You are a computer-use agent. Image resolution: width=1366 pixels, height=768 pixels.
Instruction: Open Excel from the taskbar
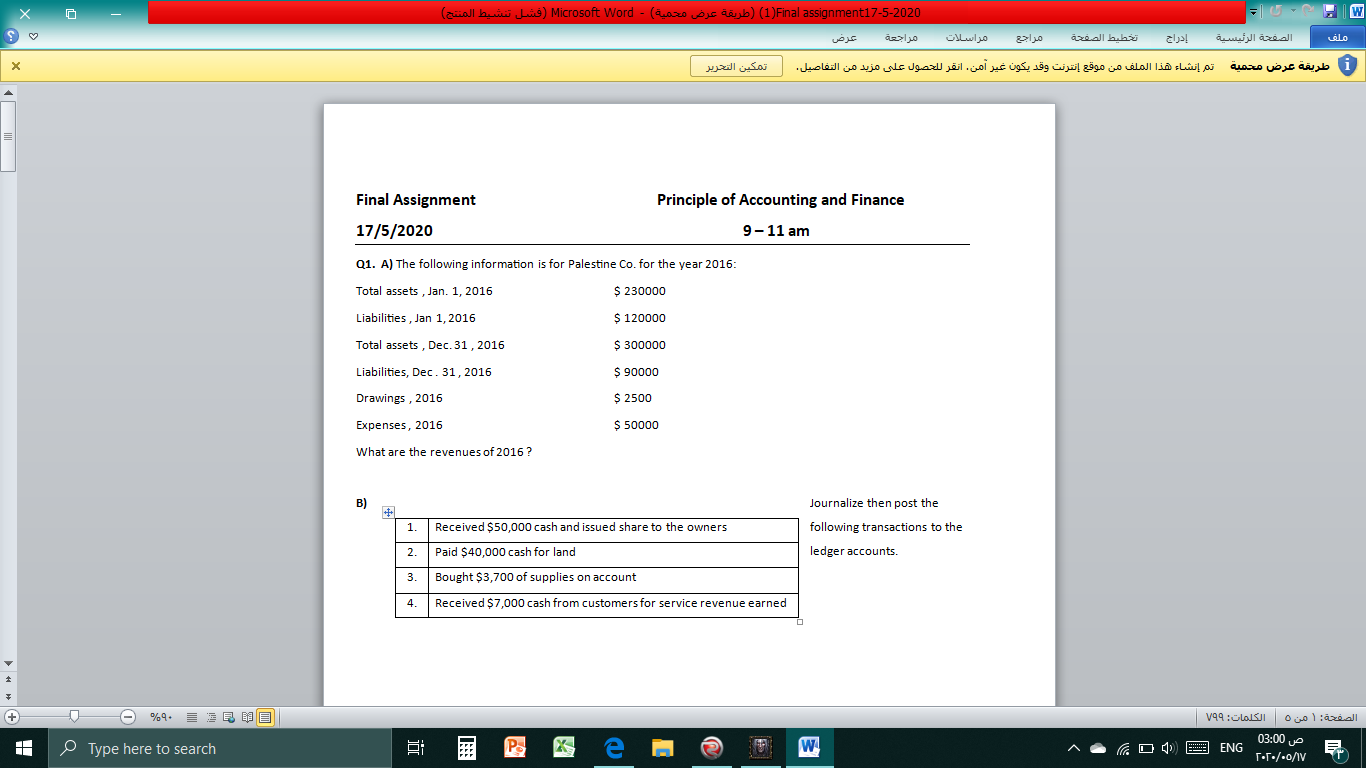[x=563, y=747]
